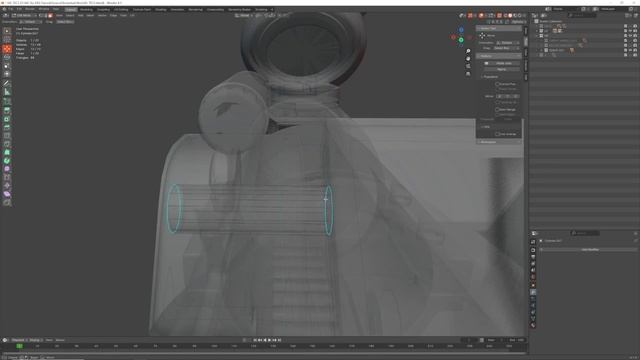Viewport: 640px width, 360px height.
Task: Open Drag Select Box dropdown under header
Action: point(65,22)
